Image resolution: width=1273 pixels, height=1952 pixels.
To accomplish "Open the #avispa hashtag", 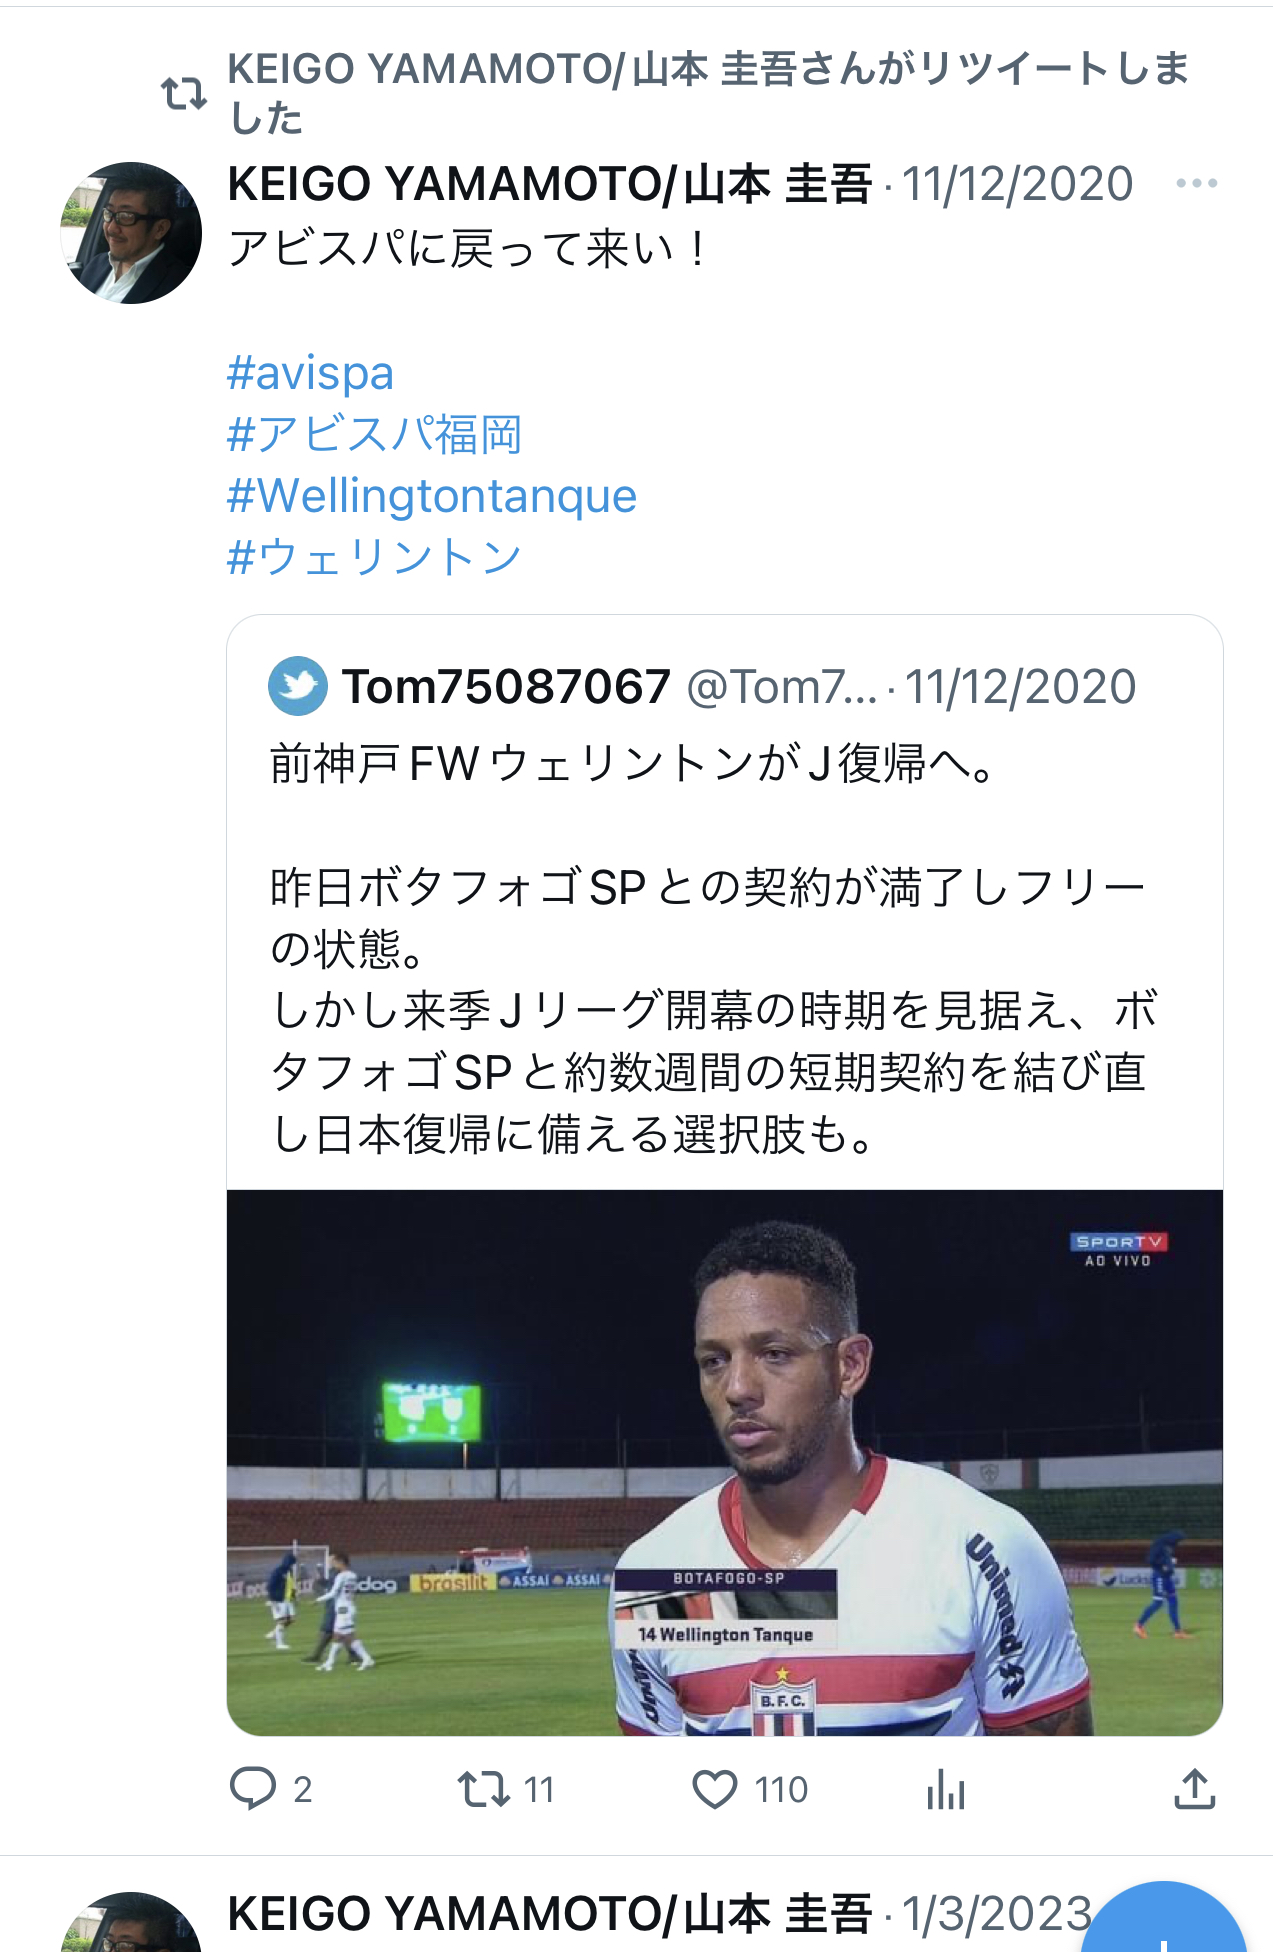I will (310, 373).
